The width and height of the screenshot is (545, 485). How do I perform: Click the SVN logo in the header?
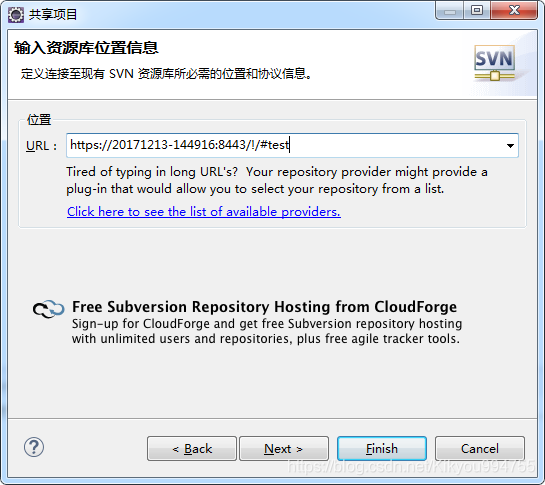[495, 63]
